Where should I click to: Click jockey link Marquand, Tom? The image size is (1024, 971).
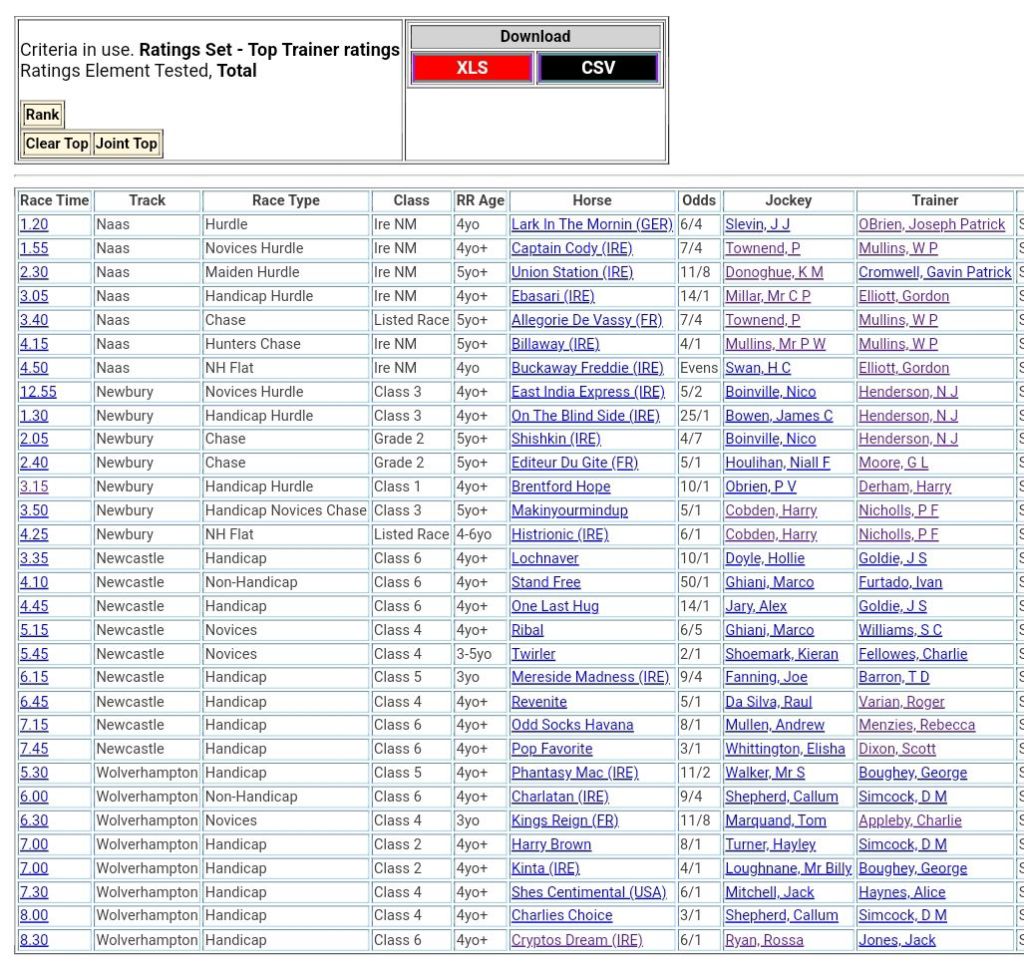(x=775, y=821)
